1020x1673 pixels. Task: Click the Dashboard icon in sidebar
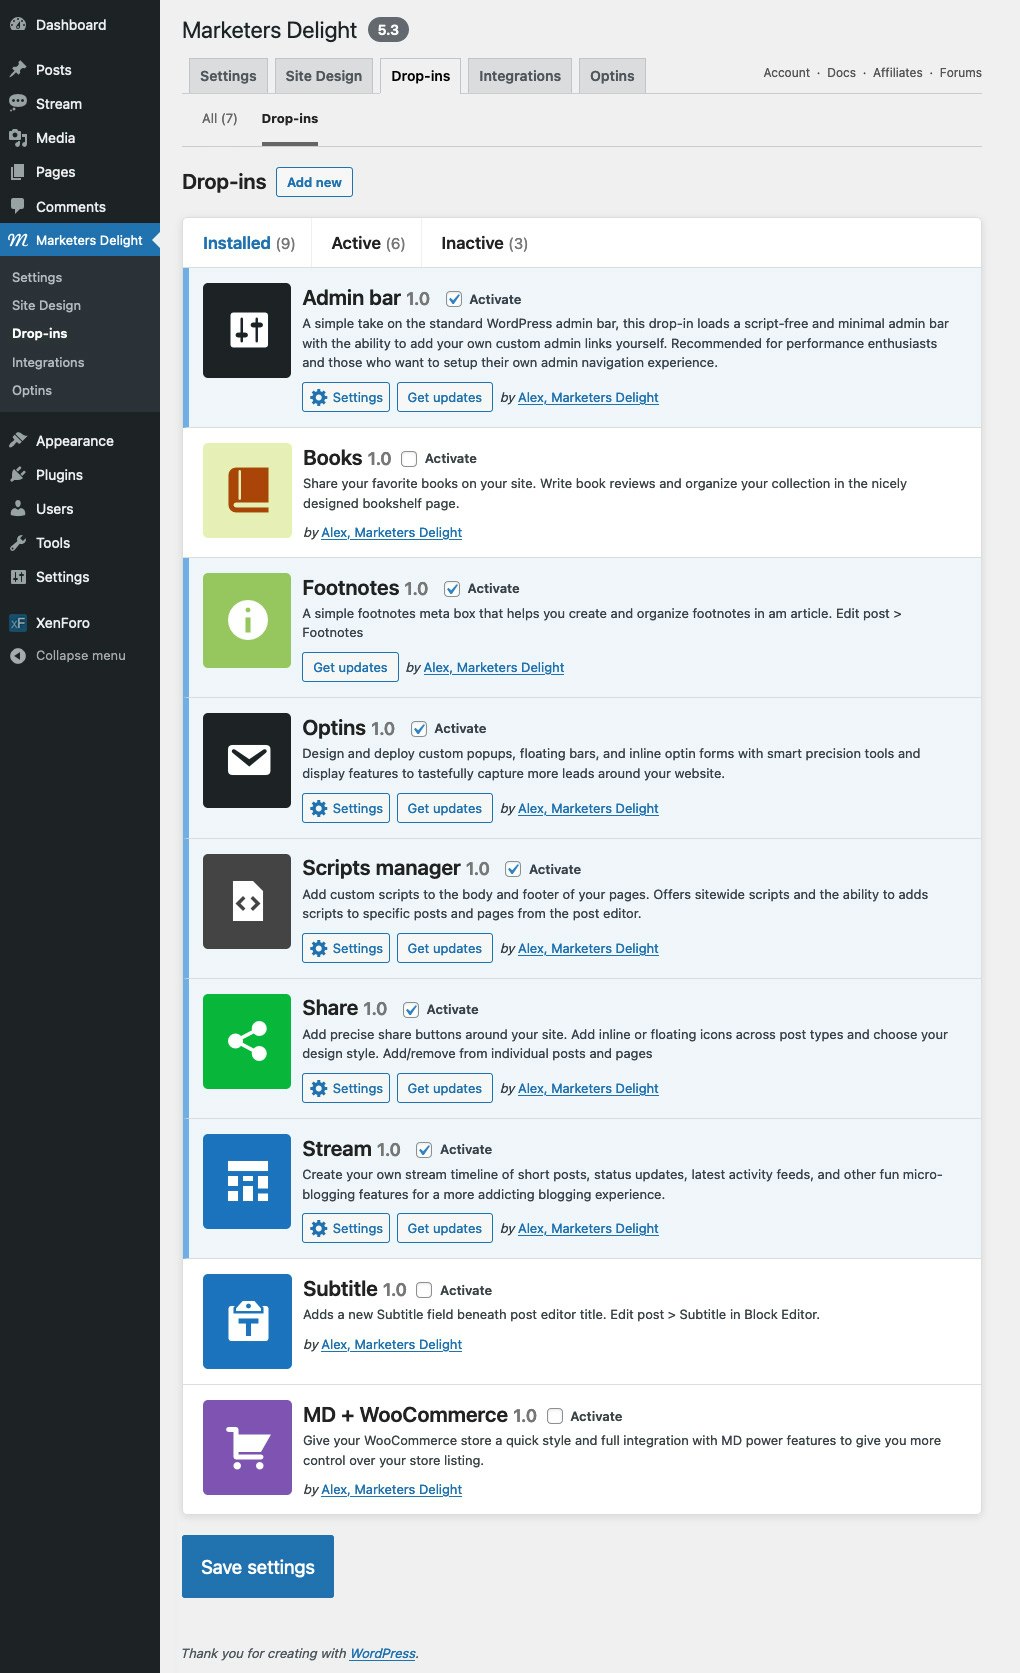pyautogui.click(x=18, y=25)
